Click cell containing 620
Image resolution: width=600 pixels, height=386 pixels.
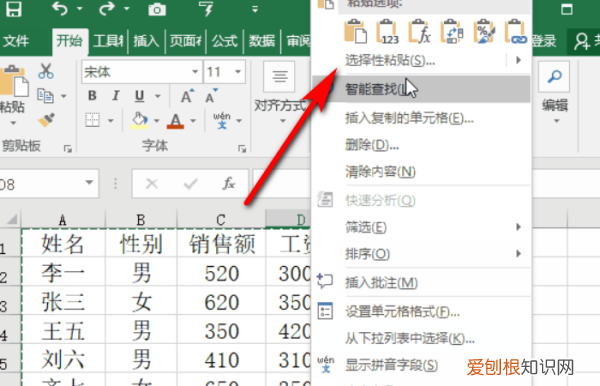point(221,302)
